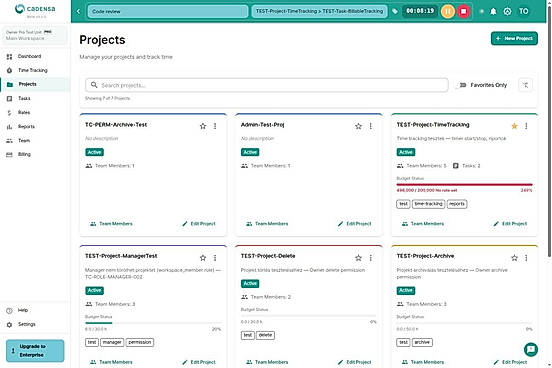Click the New Project button
The height and width of the screenshot is (368, 552).
click(514, 38)
